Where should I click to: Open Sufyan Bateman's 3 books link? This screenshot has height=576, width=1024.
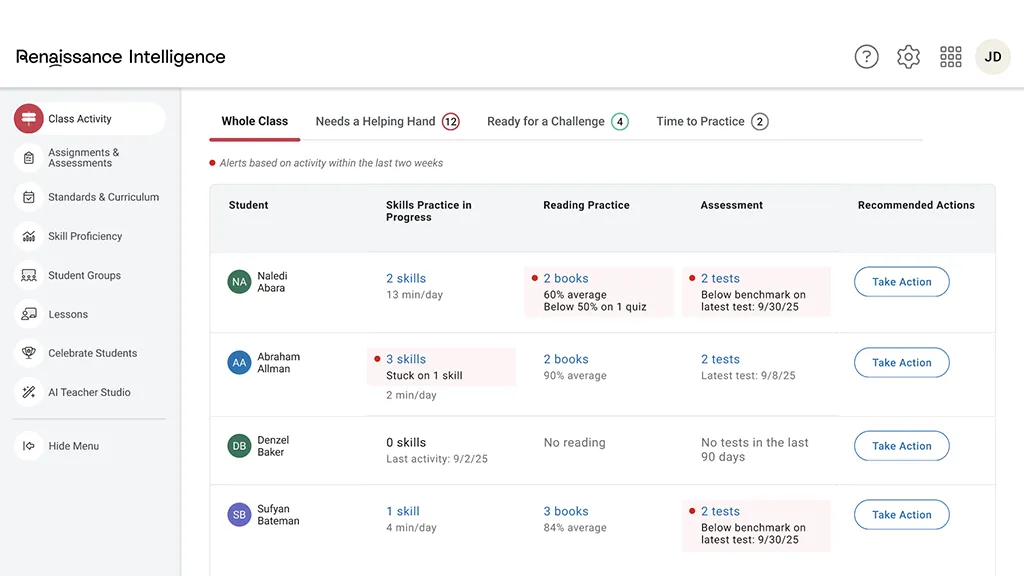[x=566, y=511]
